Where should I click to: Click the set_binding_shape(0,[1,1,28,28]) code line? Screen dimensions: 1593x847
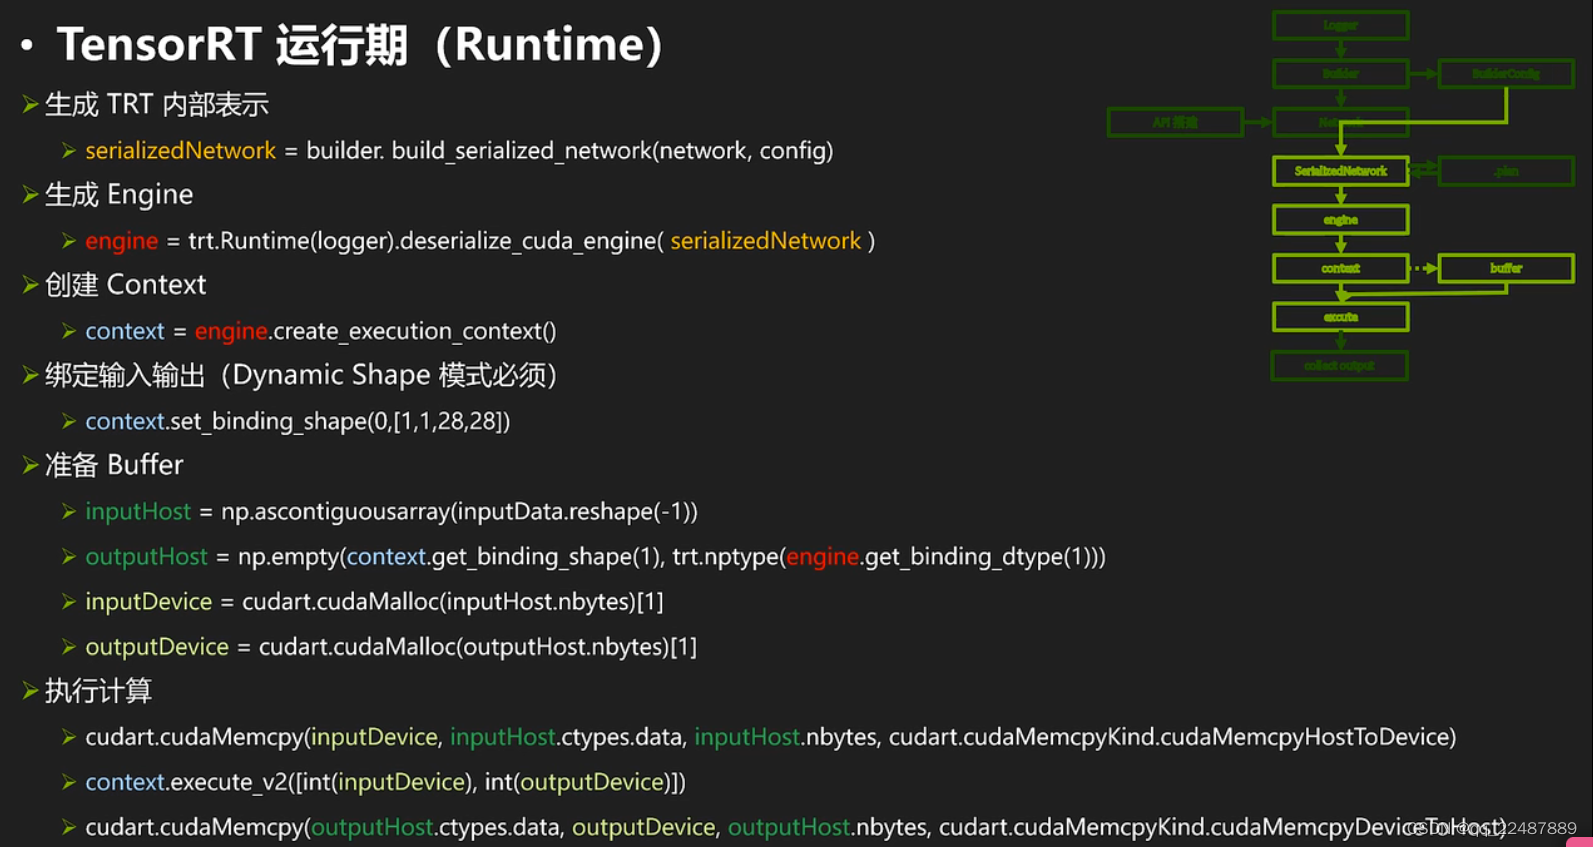[x=297, y=421]
